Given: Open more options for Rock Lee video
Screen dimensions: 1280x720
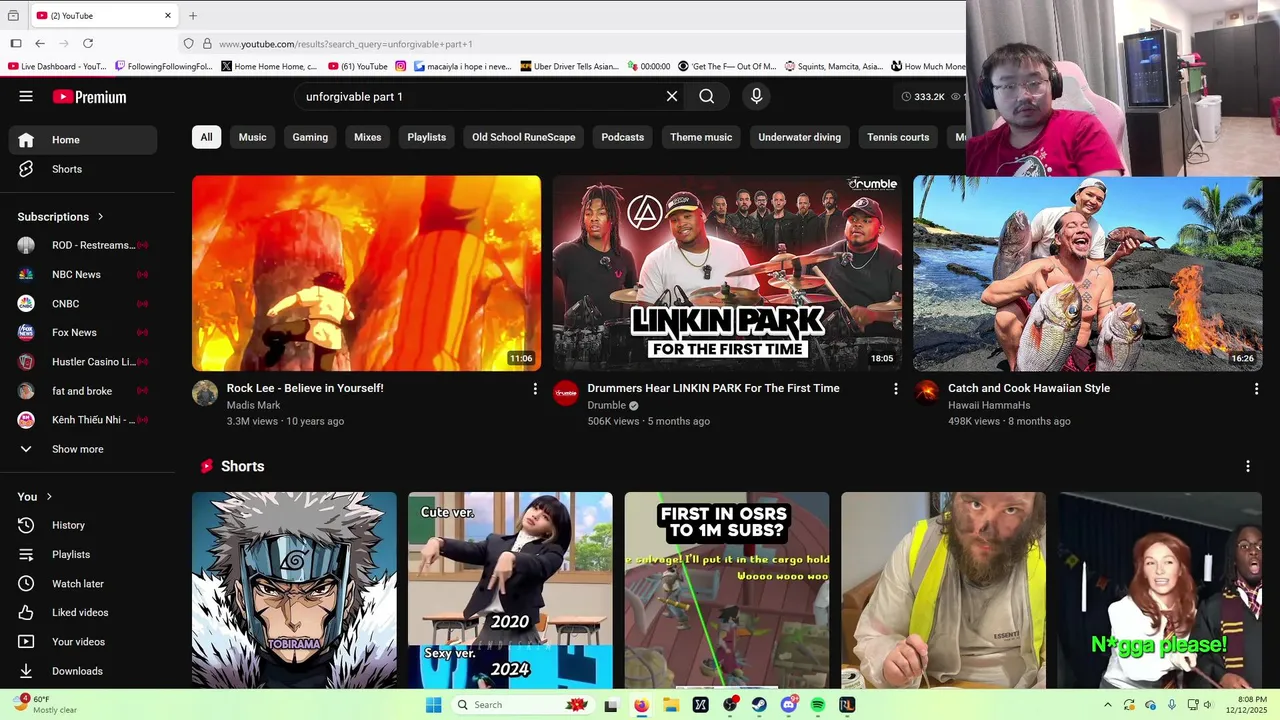Looking at the screenshot, I should click(535, 389).
